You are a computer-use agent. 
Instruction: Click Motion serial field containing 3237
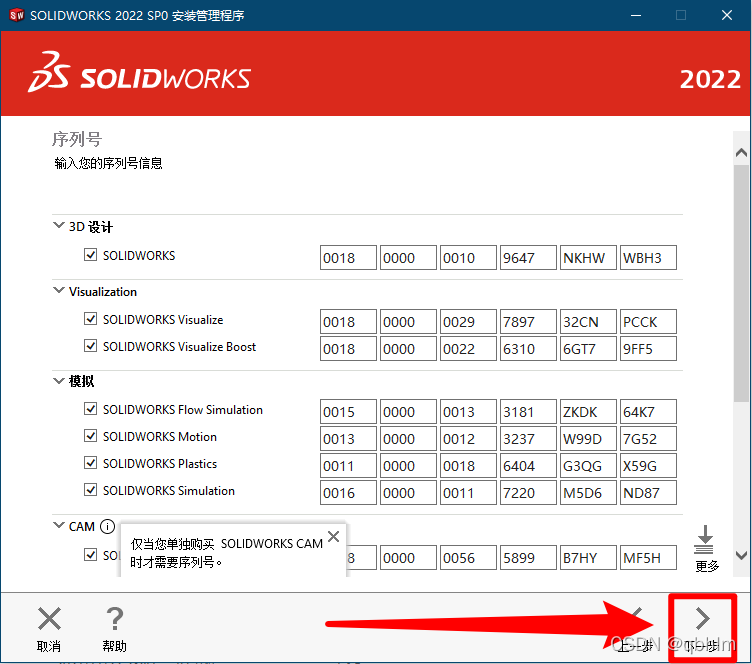pyautogui.click(x=528, y=439)
